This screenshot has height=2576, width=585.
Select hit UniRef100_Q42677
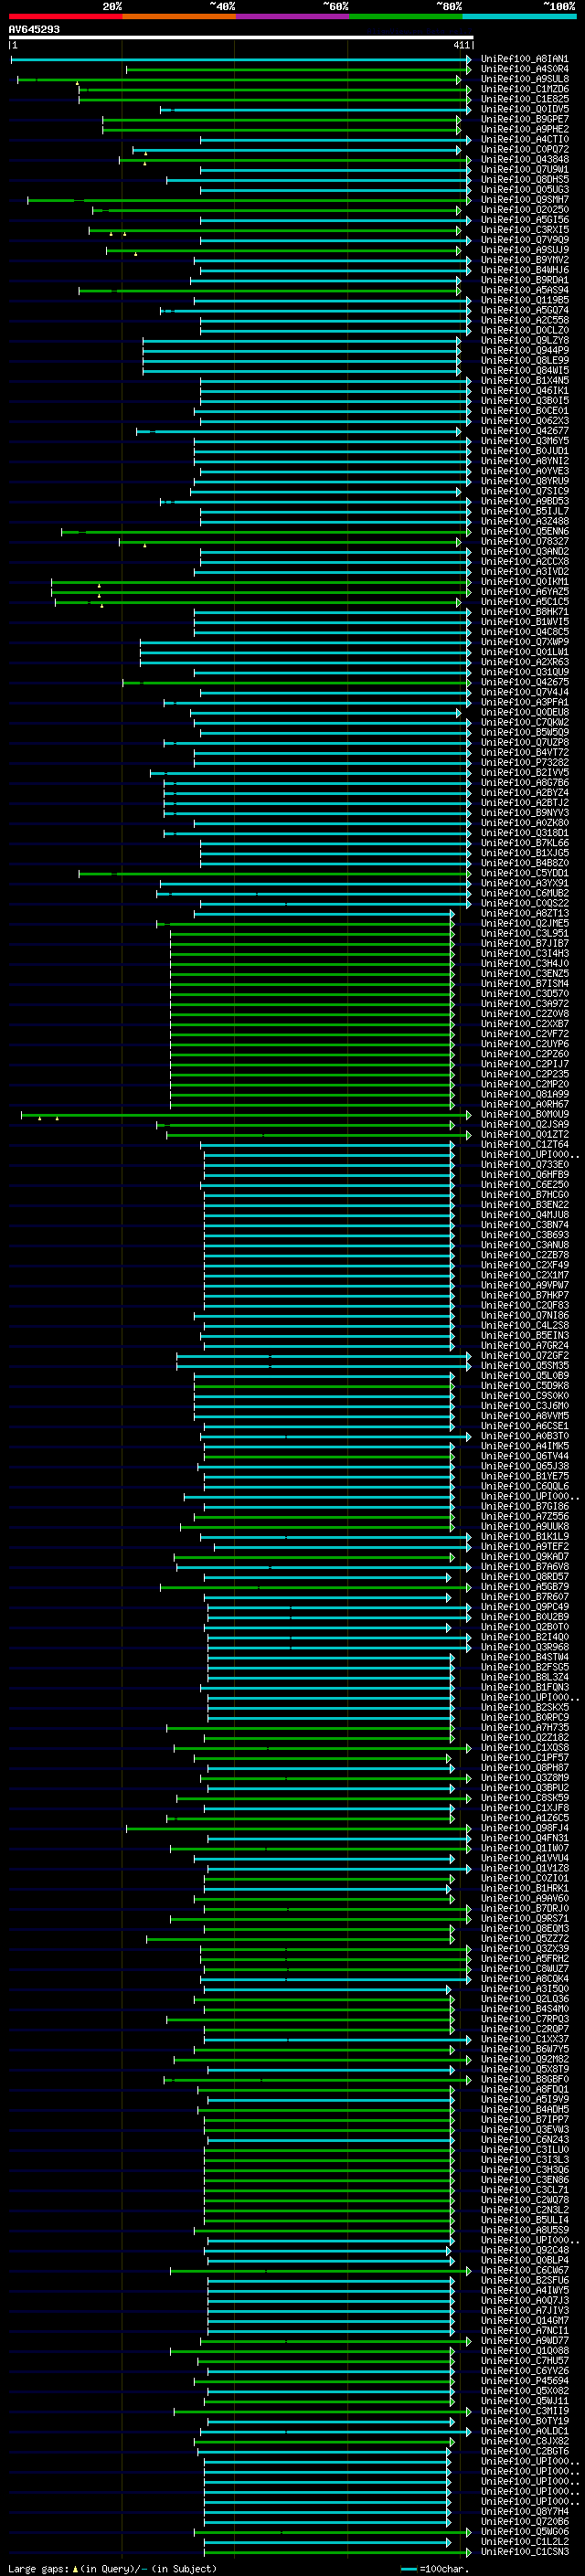pos(525,431)
